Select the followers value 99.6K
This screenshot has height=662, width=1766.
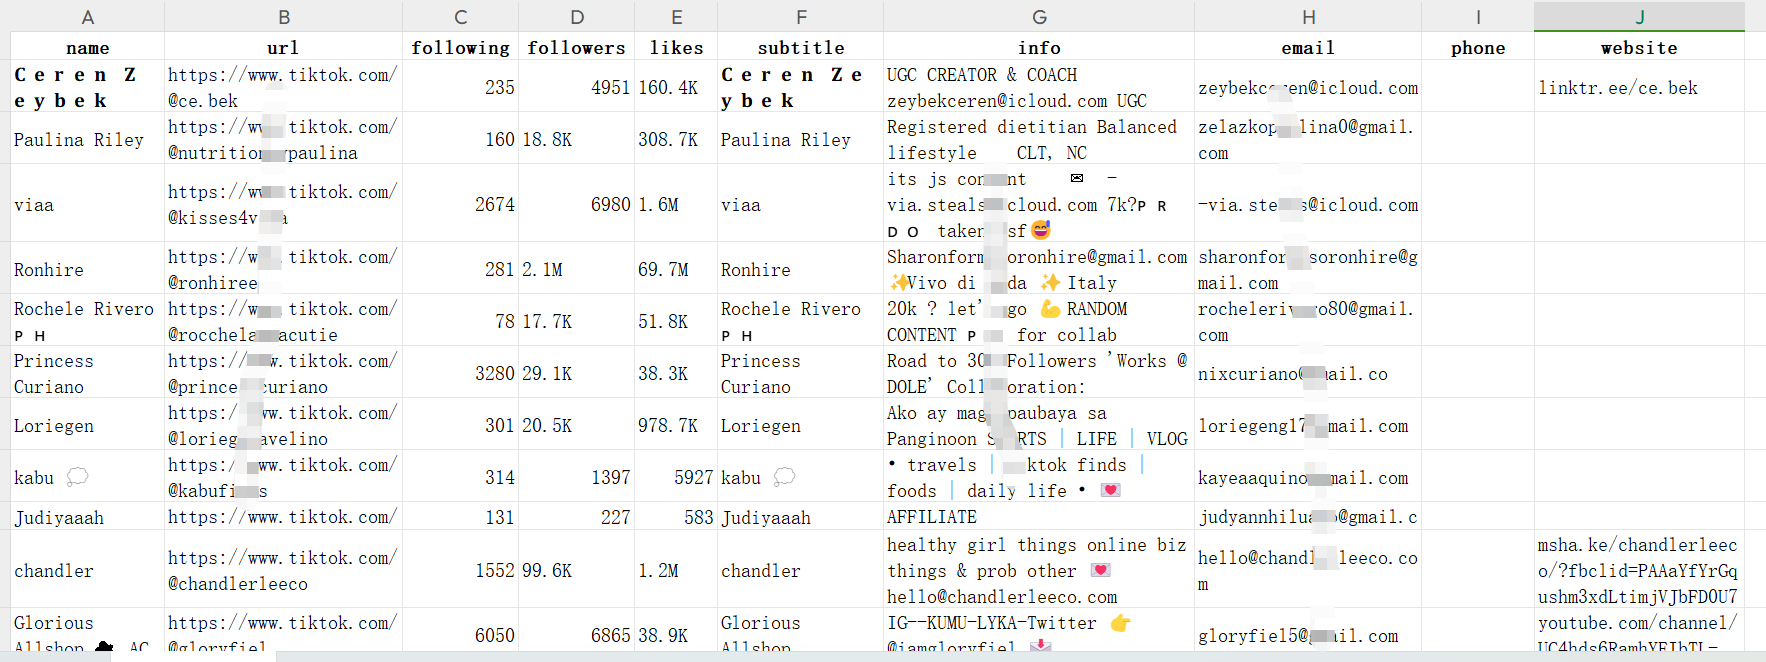point(577,570)
